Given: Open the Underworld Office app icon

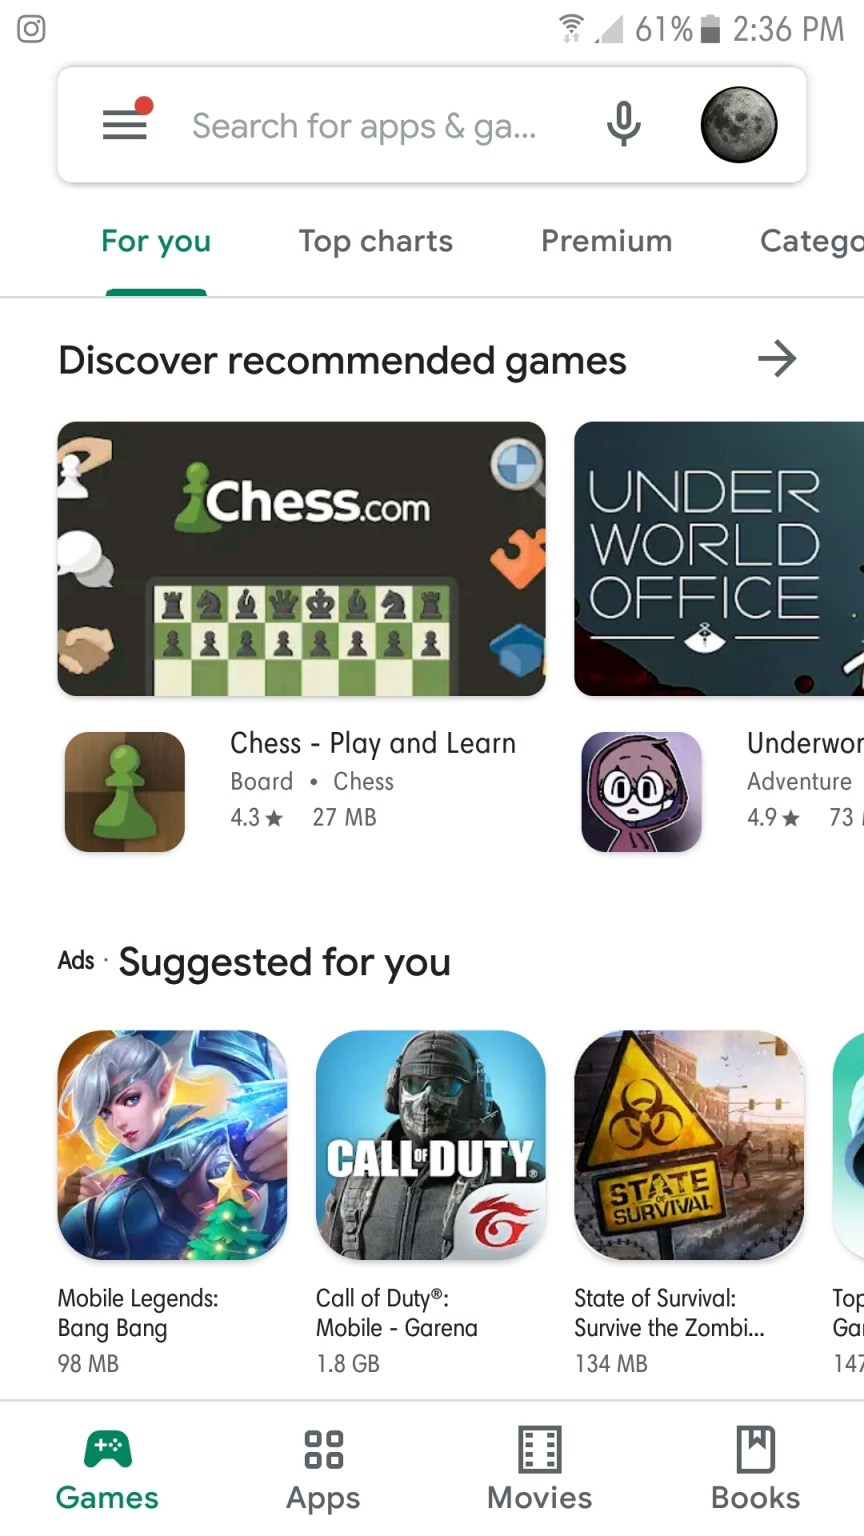Looking at the screenshot, I should point(642,792).
